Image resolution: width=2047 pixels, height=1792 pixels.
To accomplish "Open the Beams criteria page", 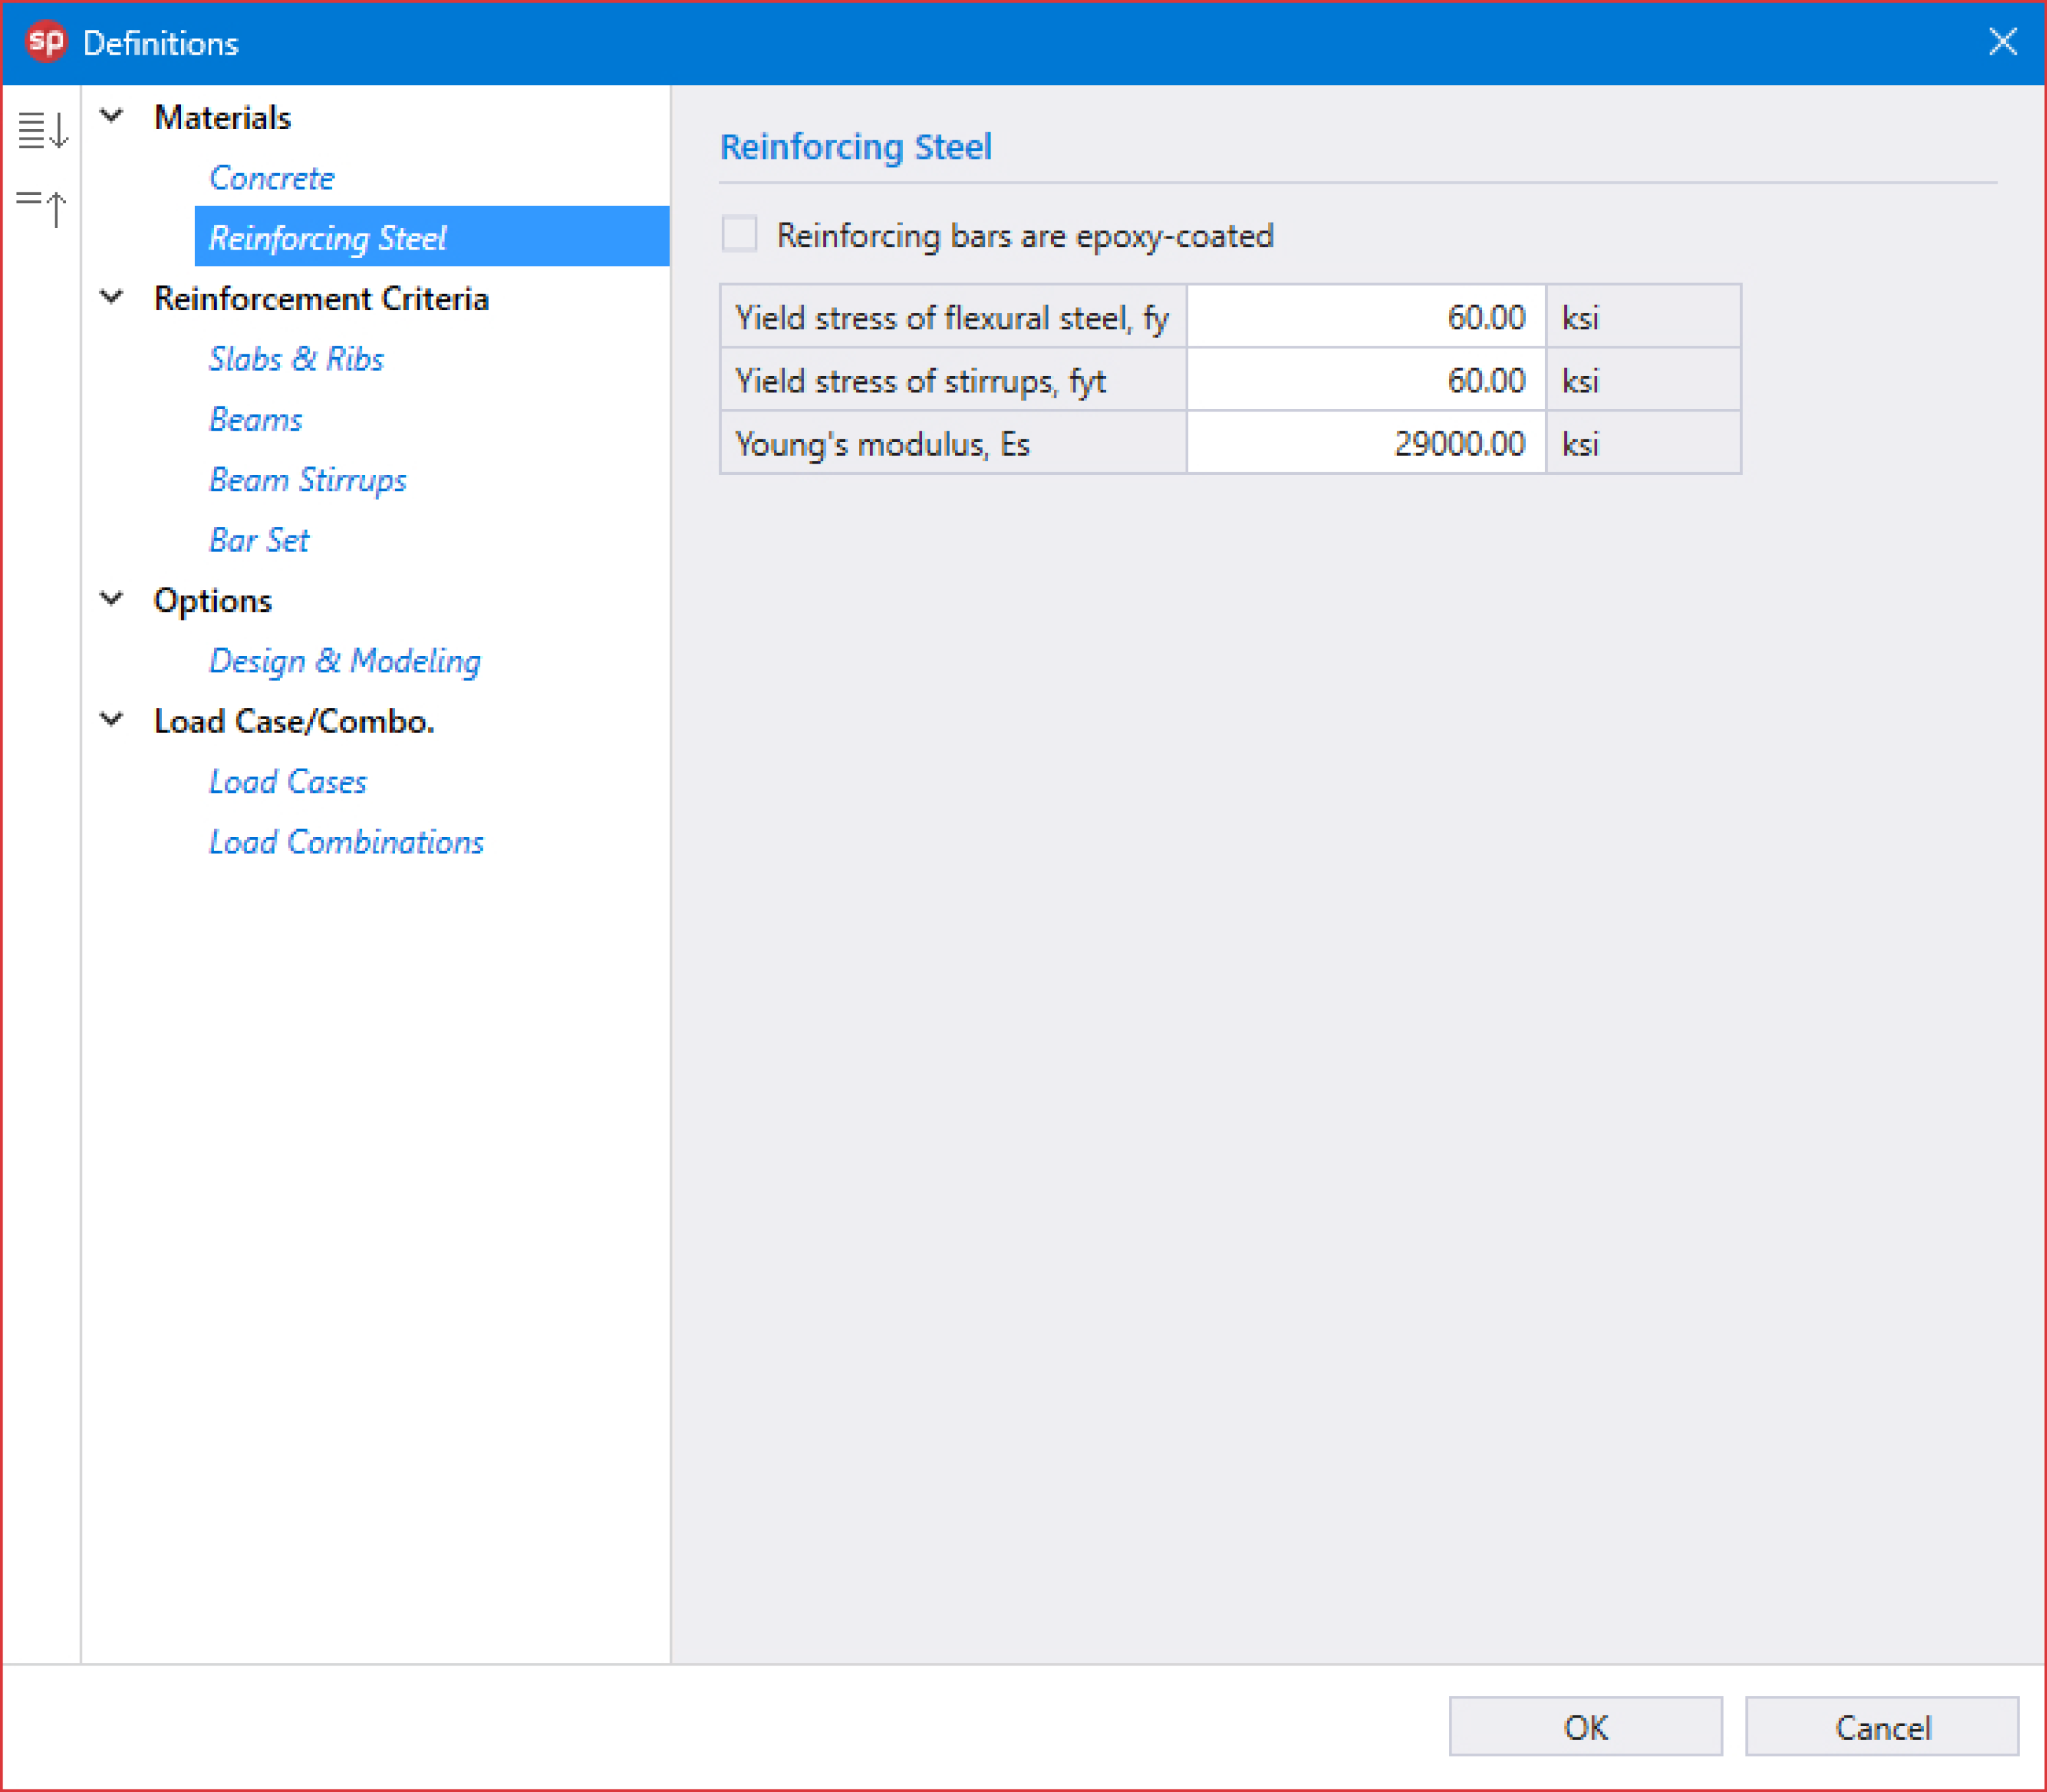I will [256, 419].
